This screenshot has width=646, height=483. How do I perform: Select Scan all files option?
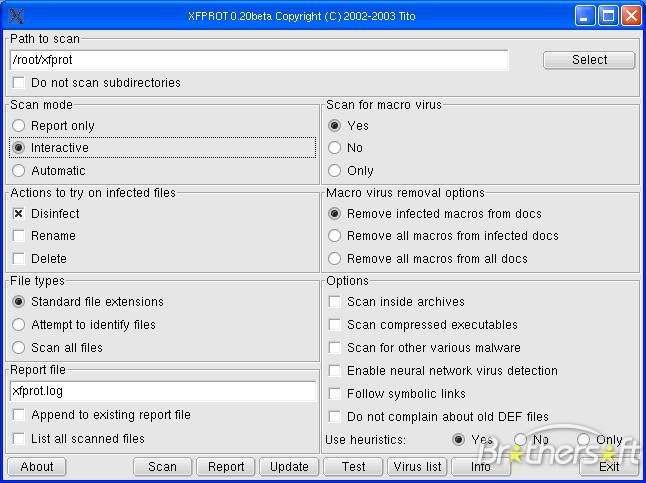pyautogui.click(x=19, y=347)
